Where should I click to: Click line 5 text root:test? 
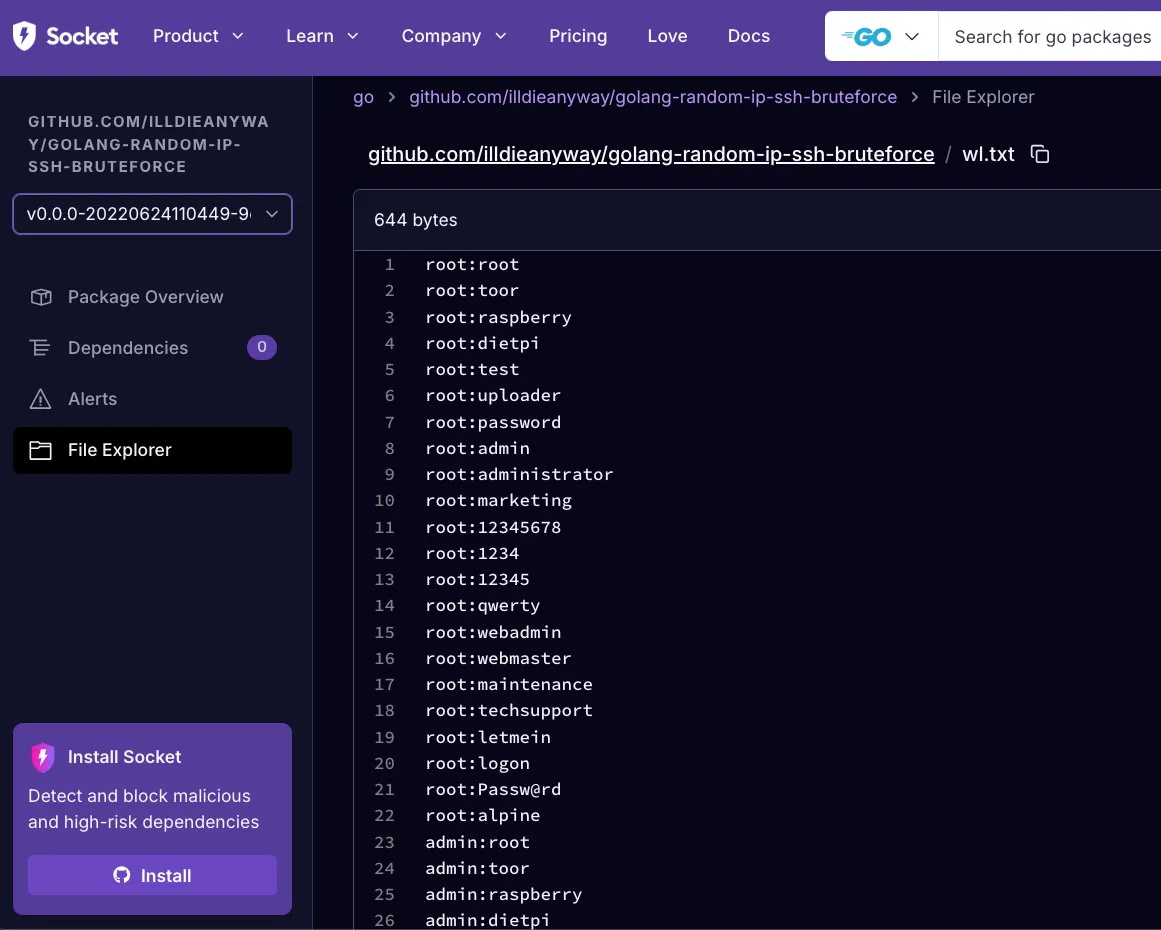click(x=472, y=369)
